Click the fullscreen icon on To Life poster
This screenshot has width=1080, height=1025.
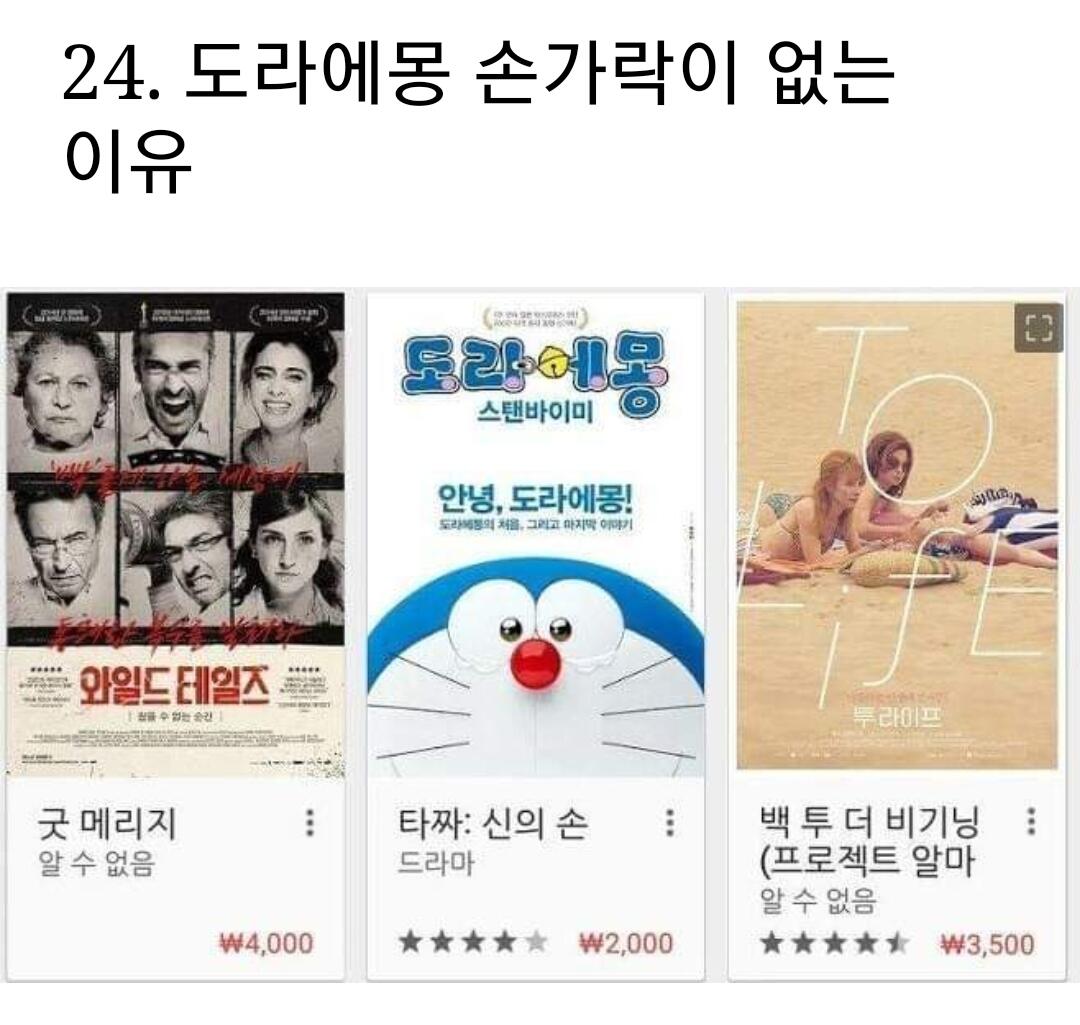pos(1038,328)
